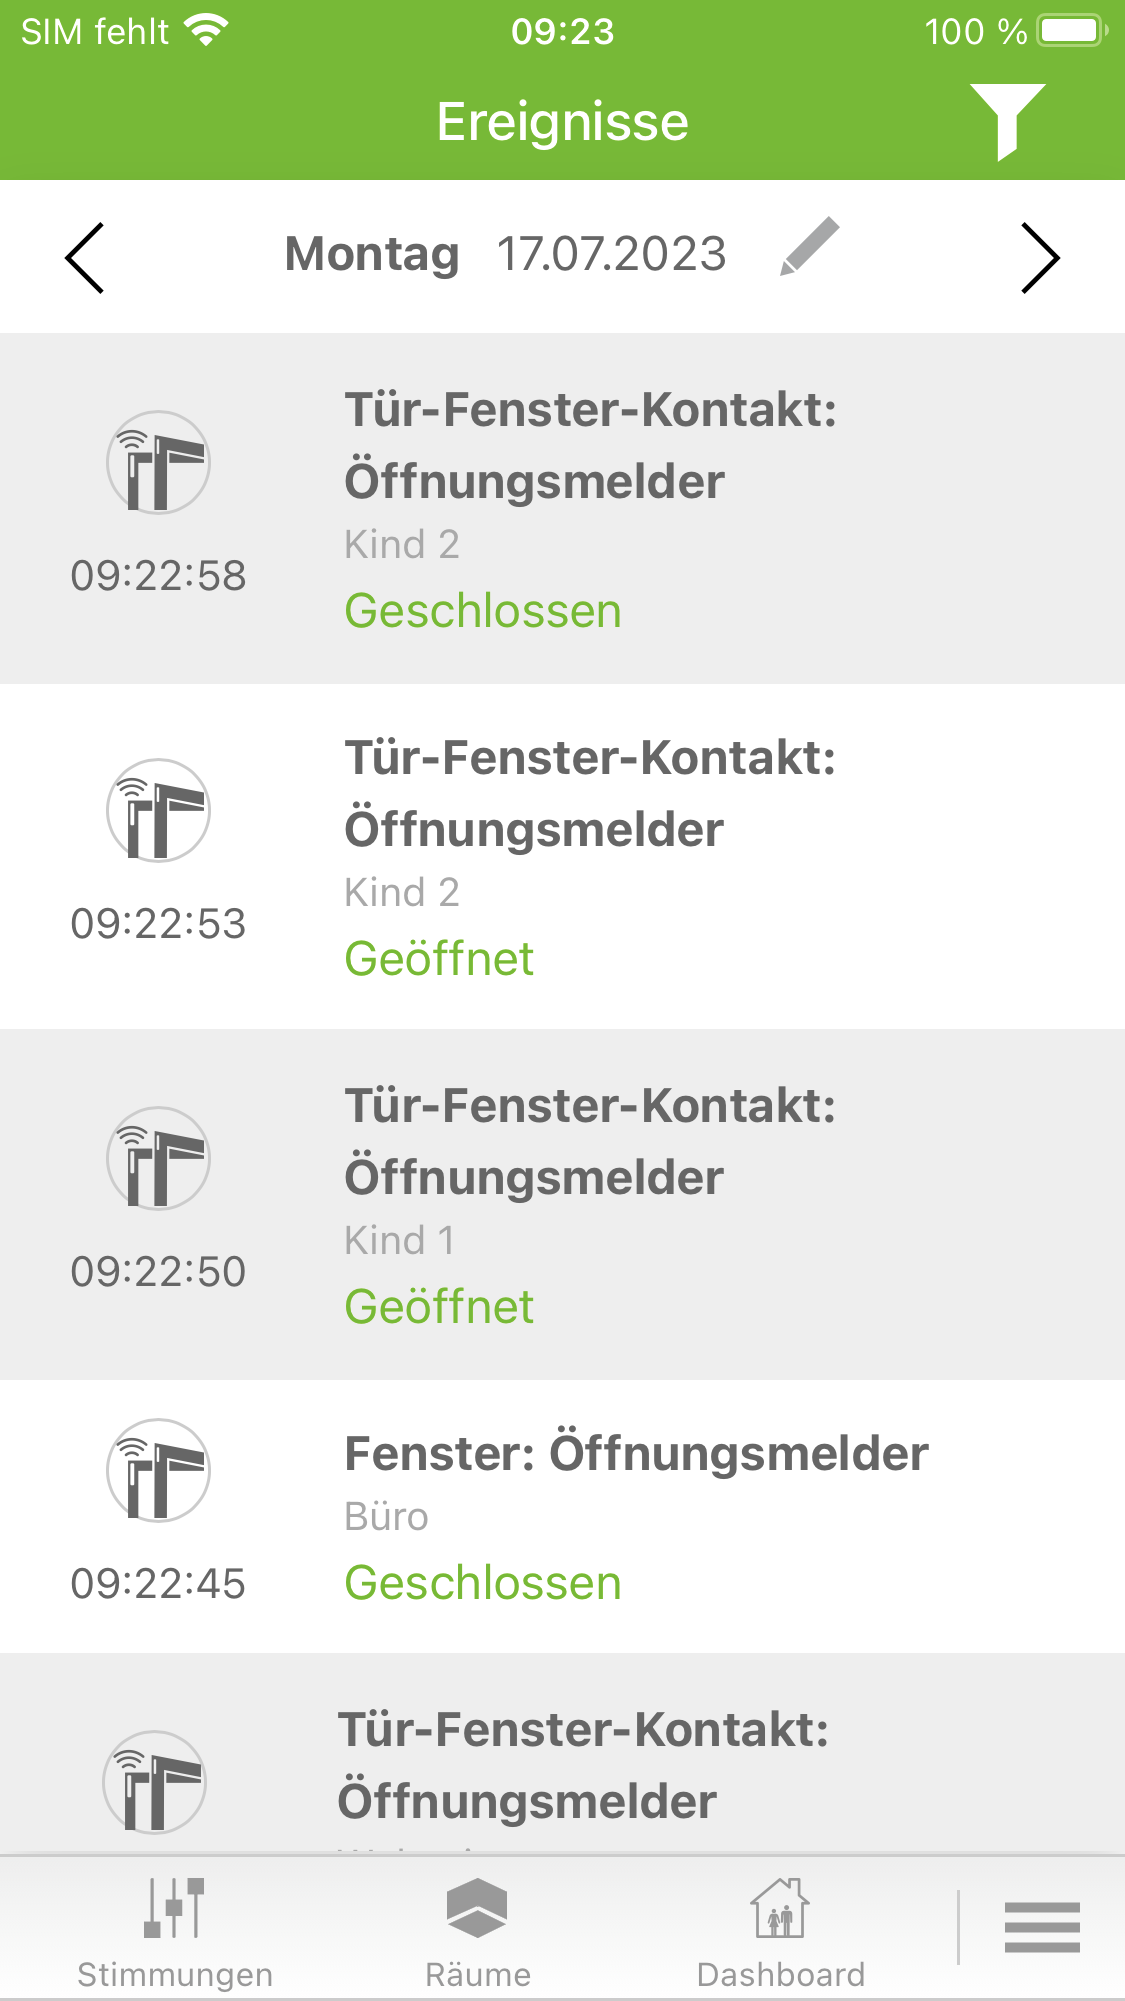
Task: Tap sensor icon of Büro window event
Action: [158, 1470]
